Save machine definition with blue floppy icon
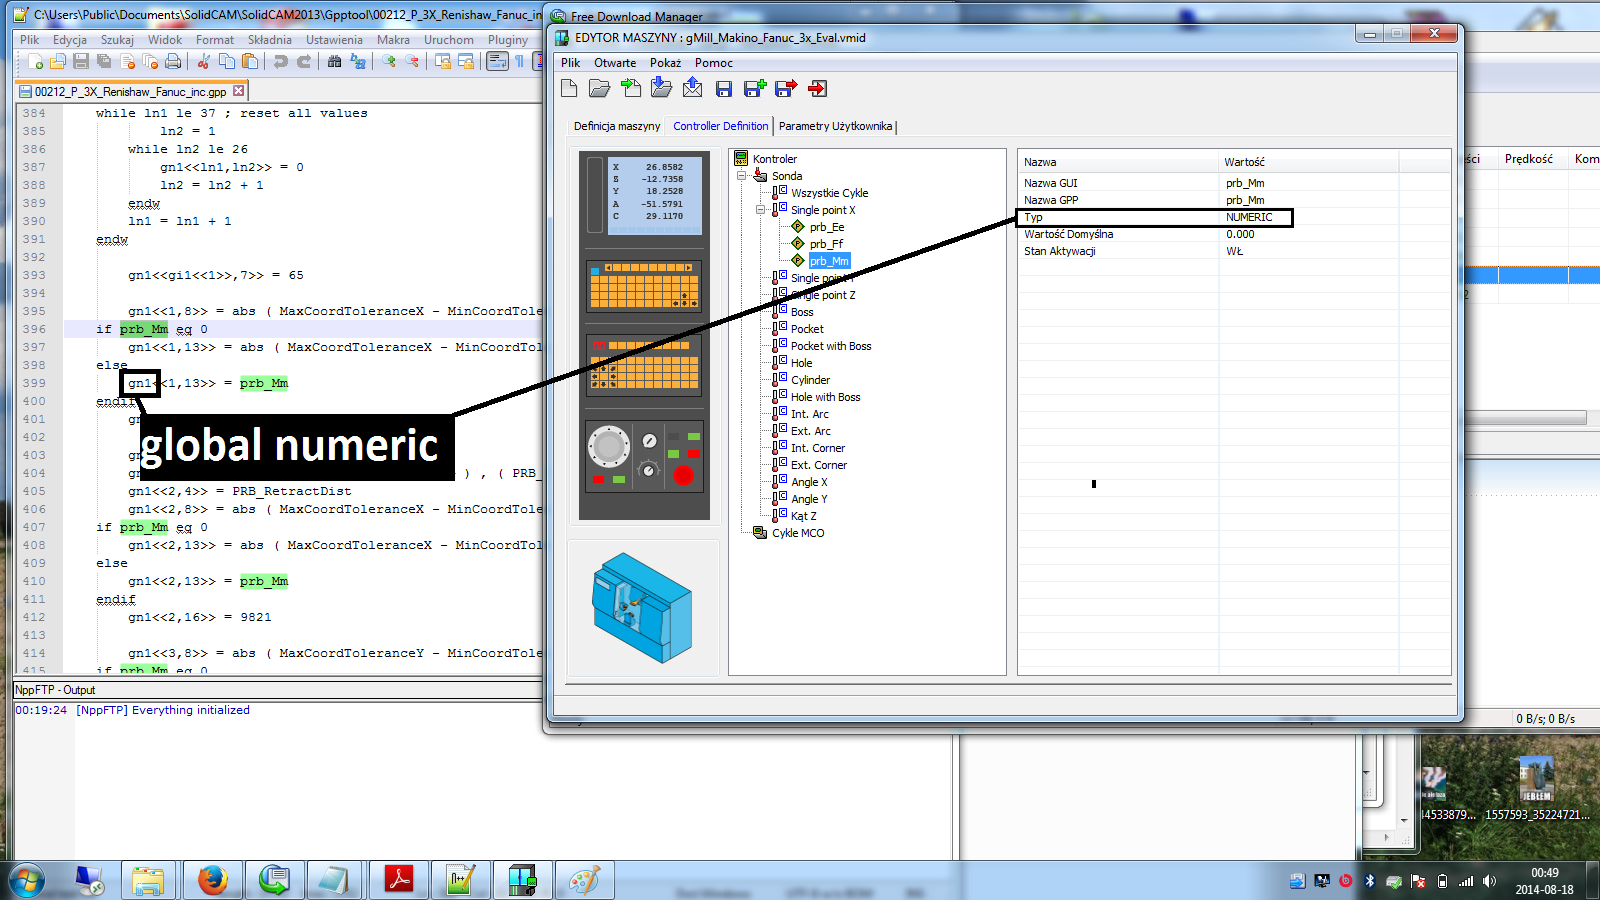1600x900 pixels. (724, 89)
